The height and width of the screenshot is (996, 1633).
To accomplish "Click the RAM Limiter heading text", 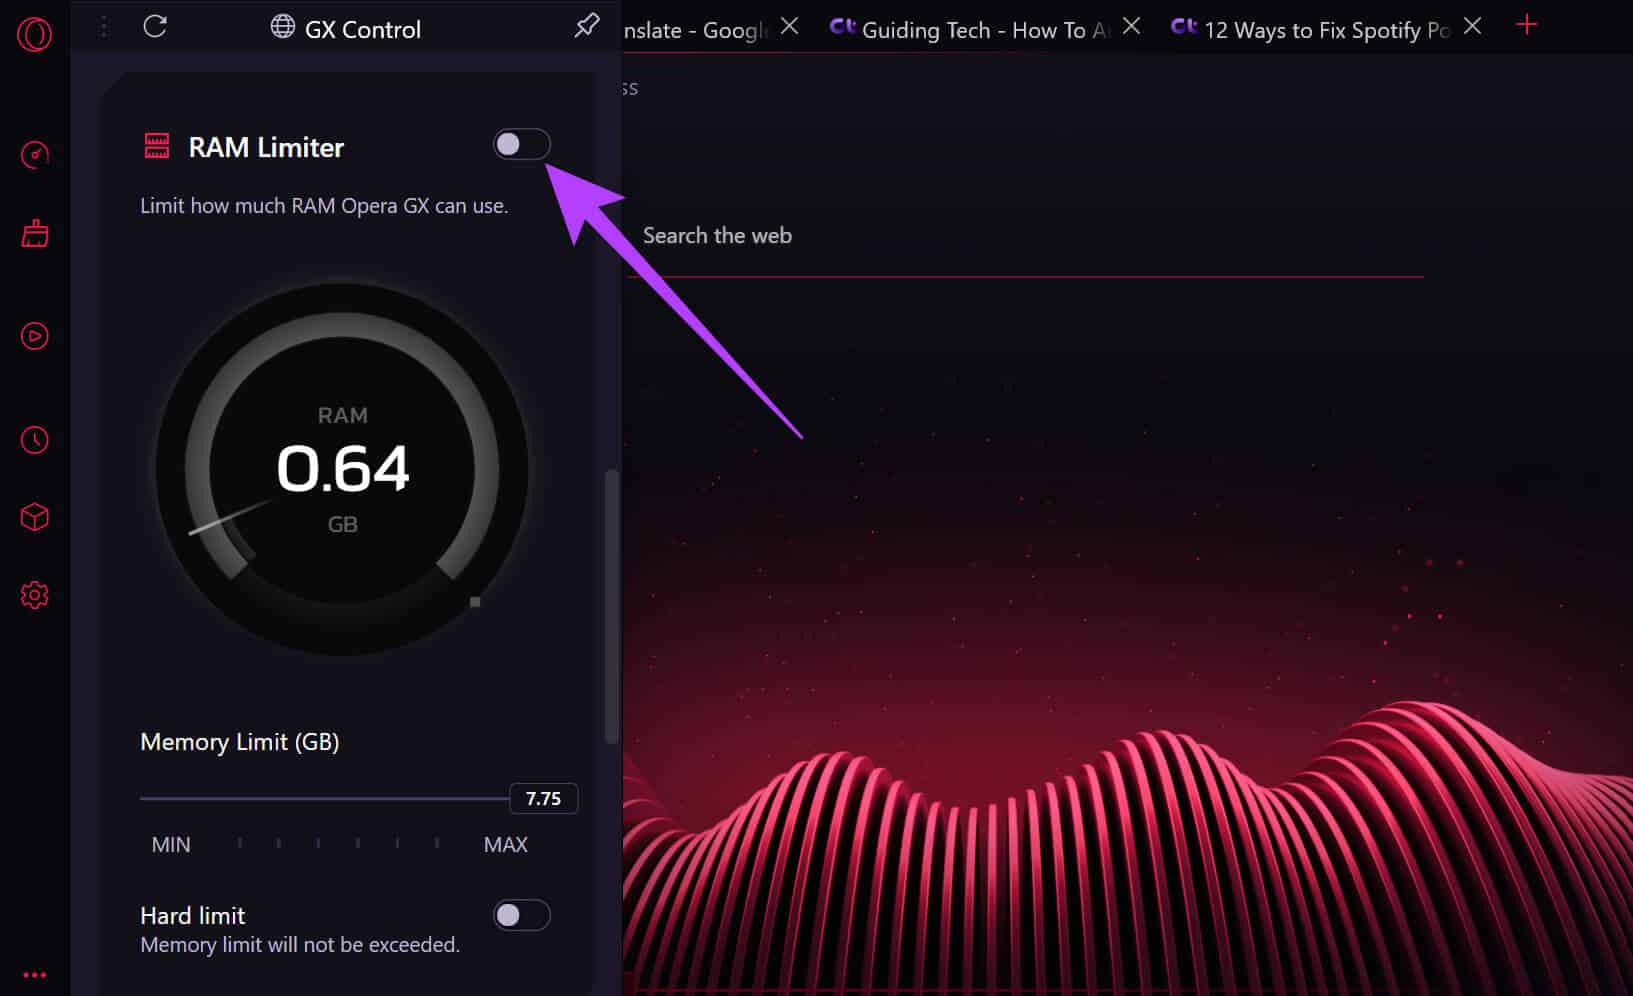I will [x=266, y=148].
